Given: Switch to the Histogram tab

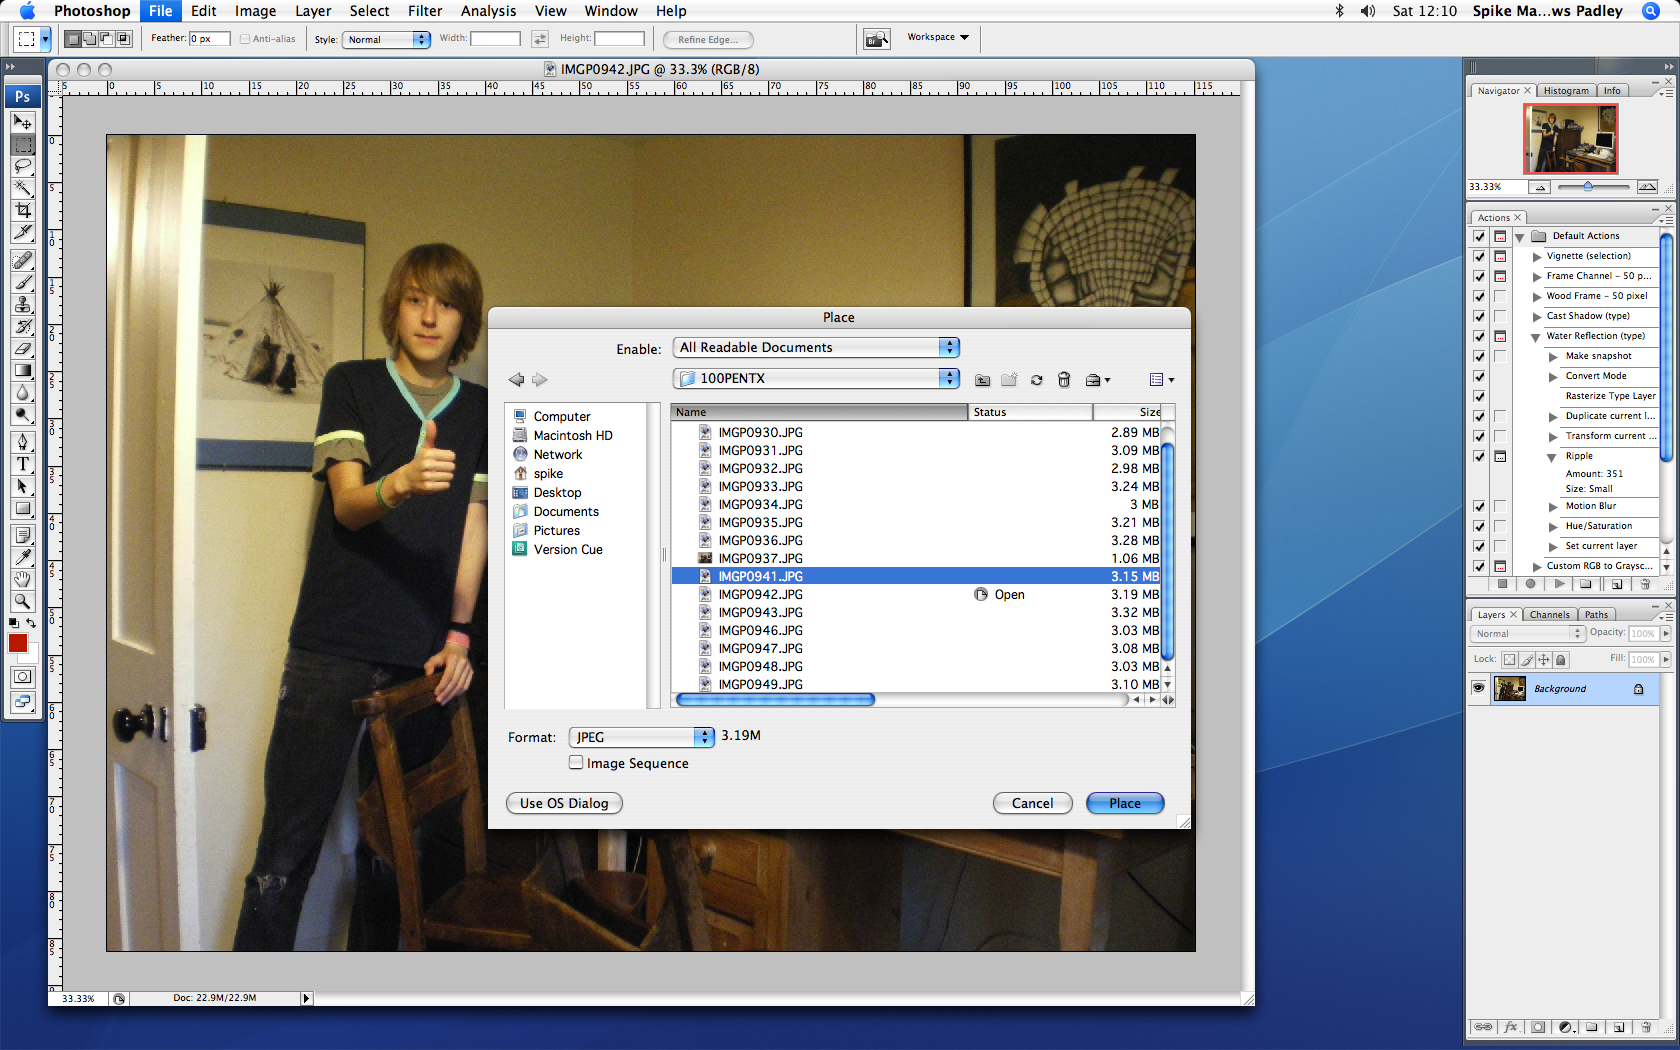Looking at the screenshot, I should (x=1566, y=90).
